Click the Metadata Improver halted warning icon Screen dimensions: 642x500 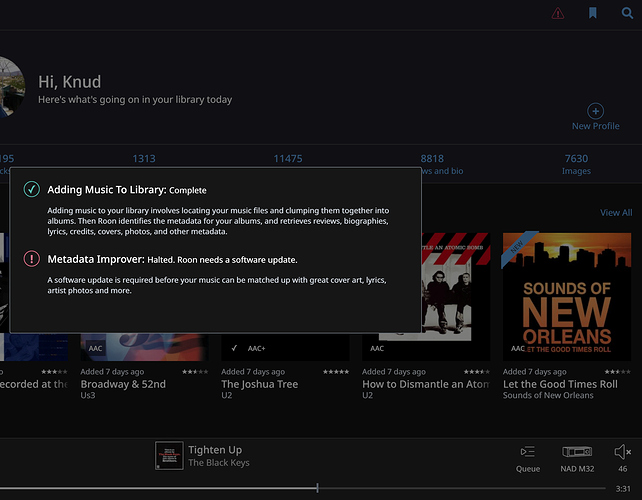tap(32, 259)
